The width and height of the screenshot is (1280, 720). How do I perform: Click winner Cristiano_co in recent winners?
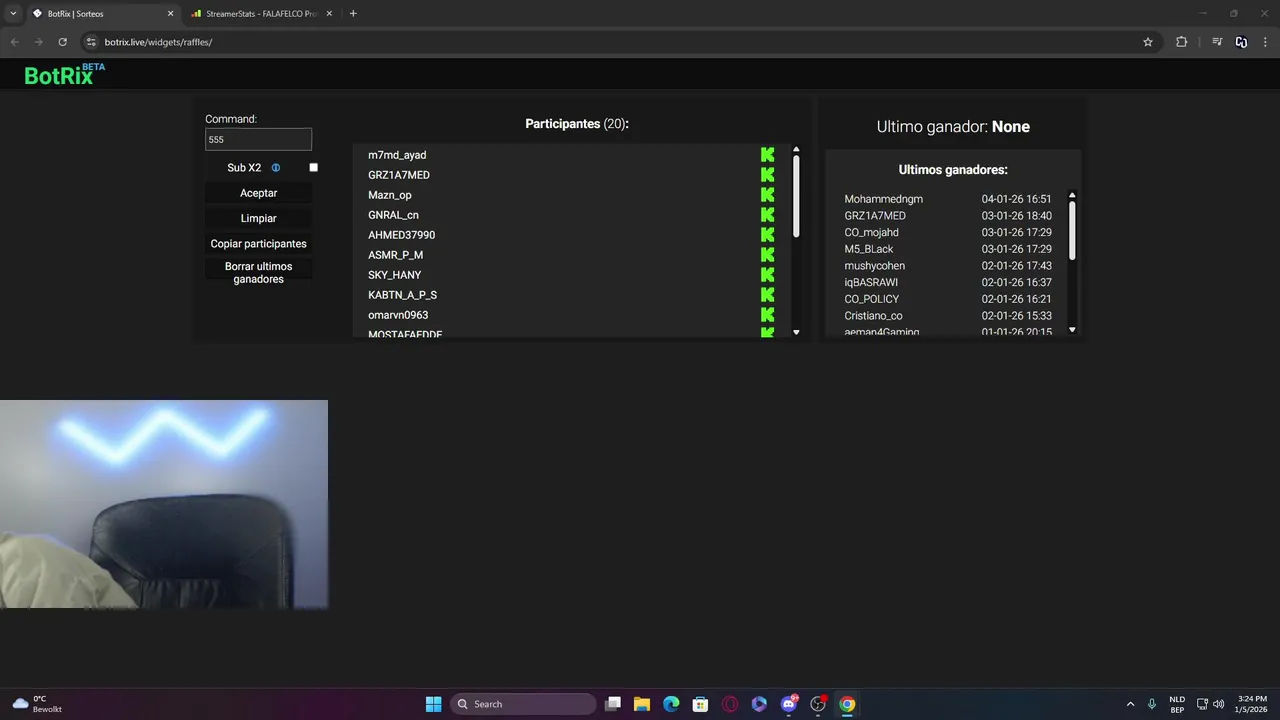873,316
